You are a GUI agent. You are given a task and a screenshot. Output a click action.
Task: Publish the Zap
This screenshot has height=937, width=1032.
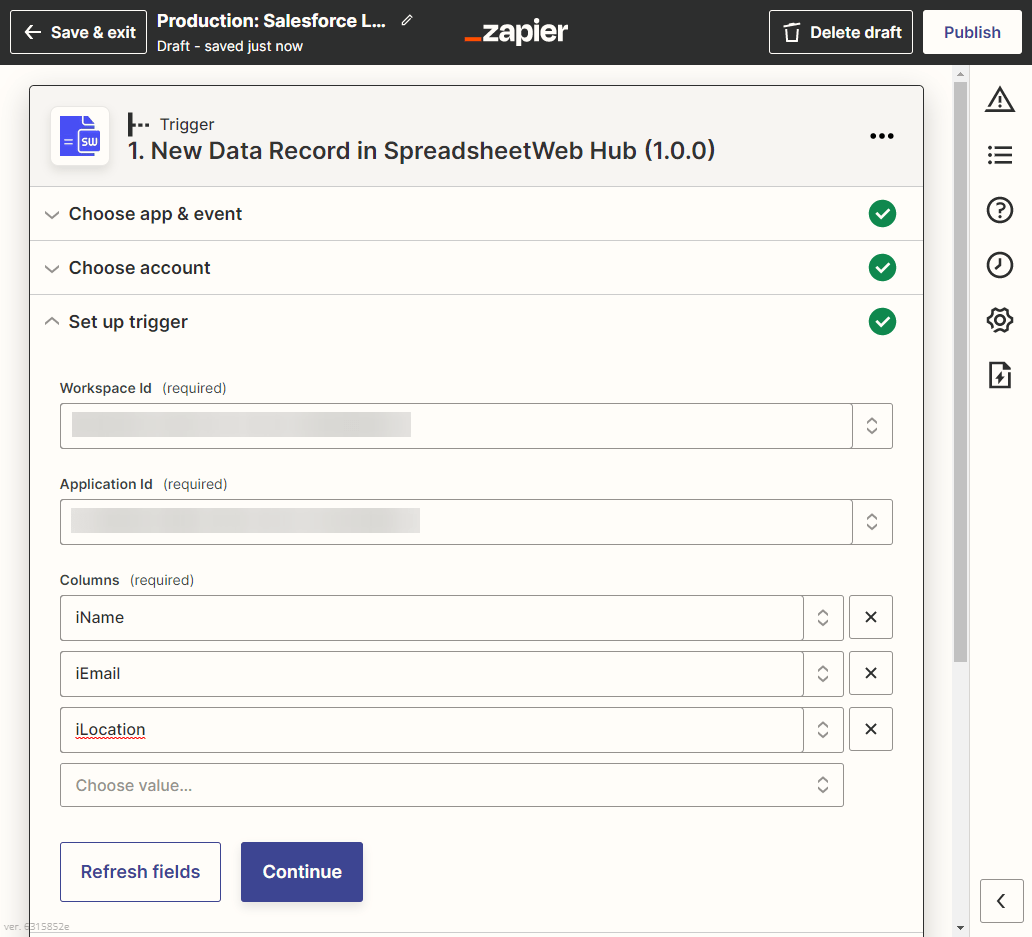[972, 32]
